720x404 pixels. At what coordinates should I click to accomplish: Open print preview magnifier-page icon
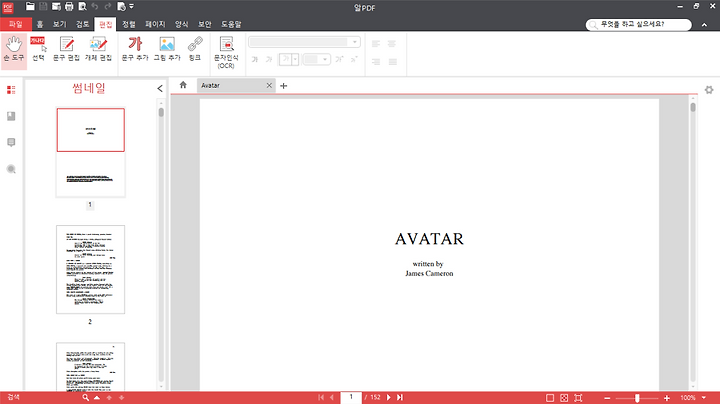coord(82,6)
